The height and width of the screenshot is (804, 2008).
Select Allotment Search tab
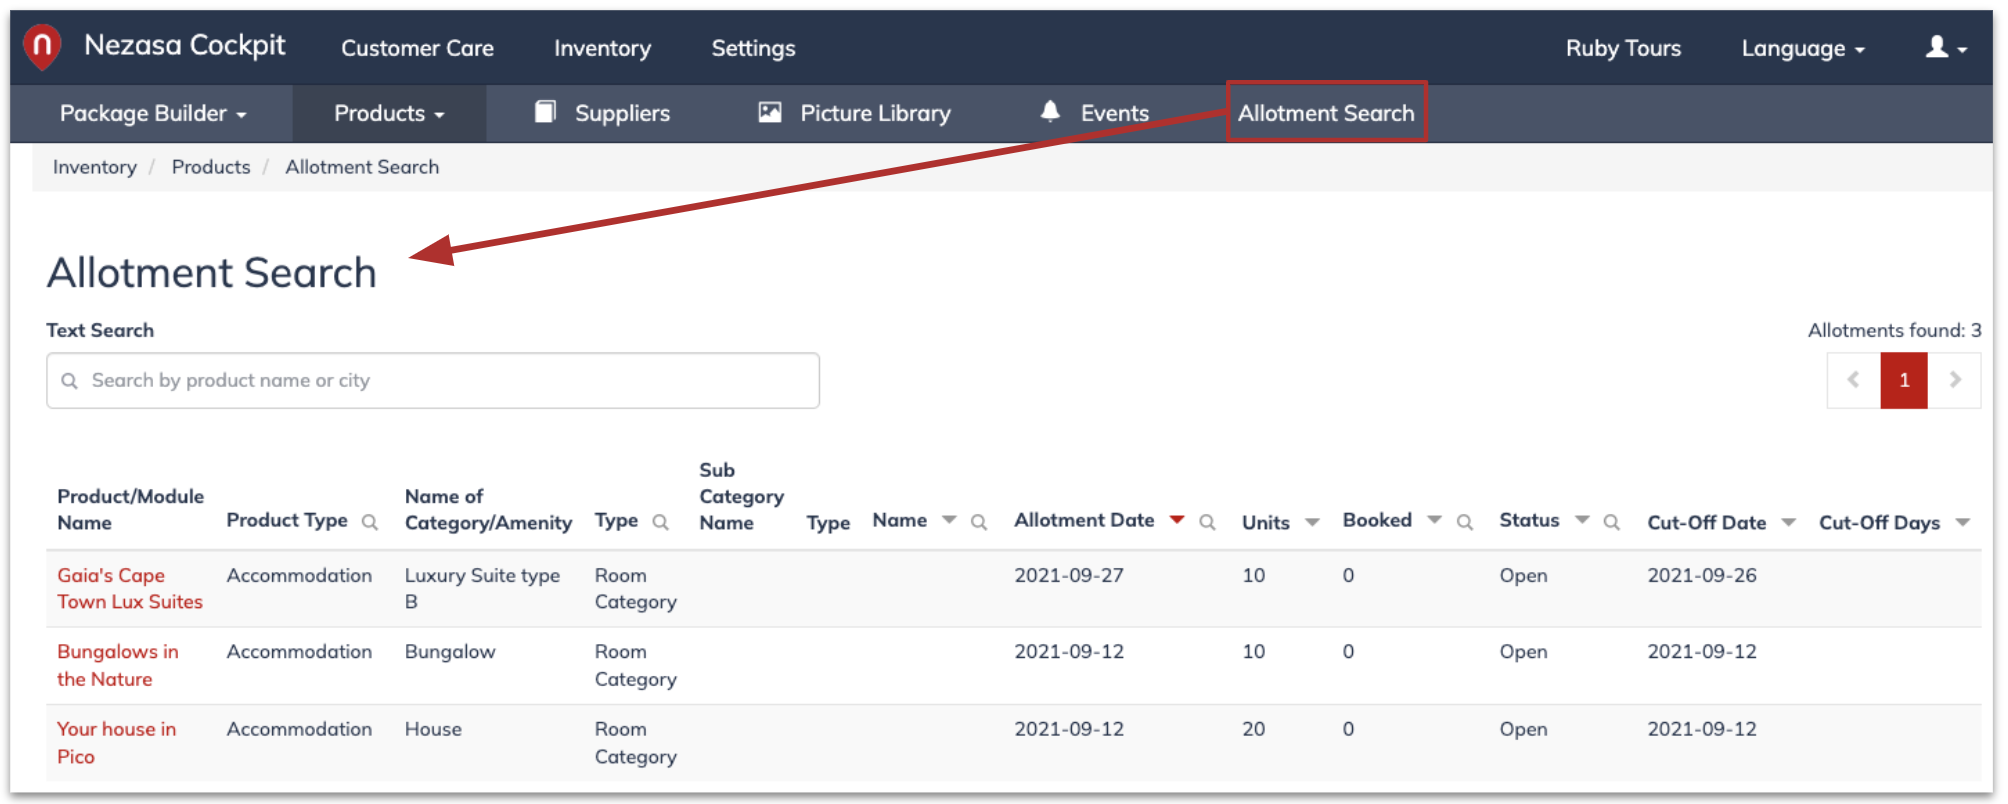(x=1326, y=112)
